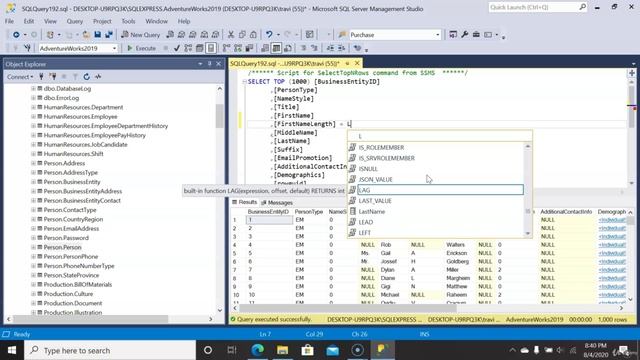Open the File menu

9,21
